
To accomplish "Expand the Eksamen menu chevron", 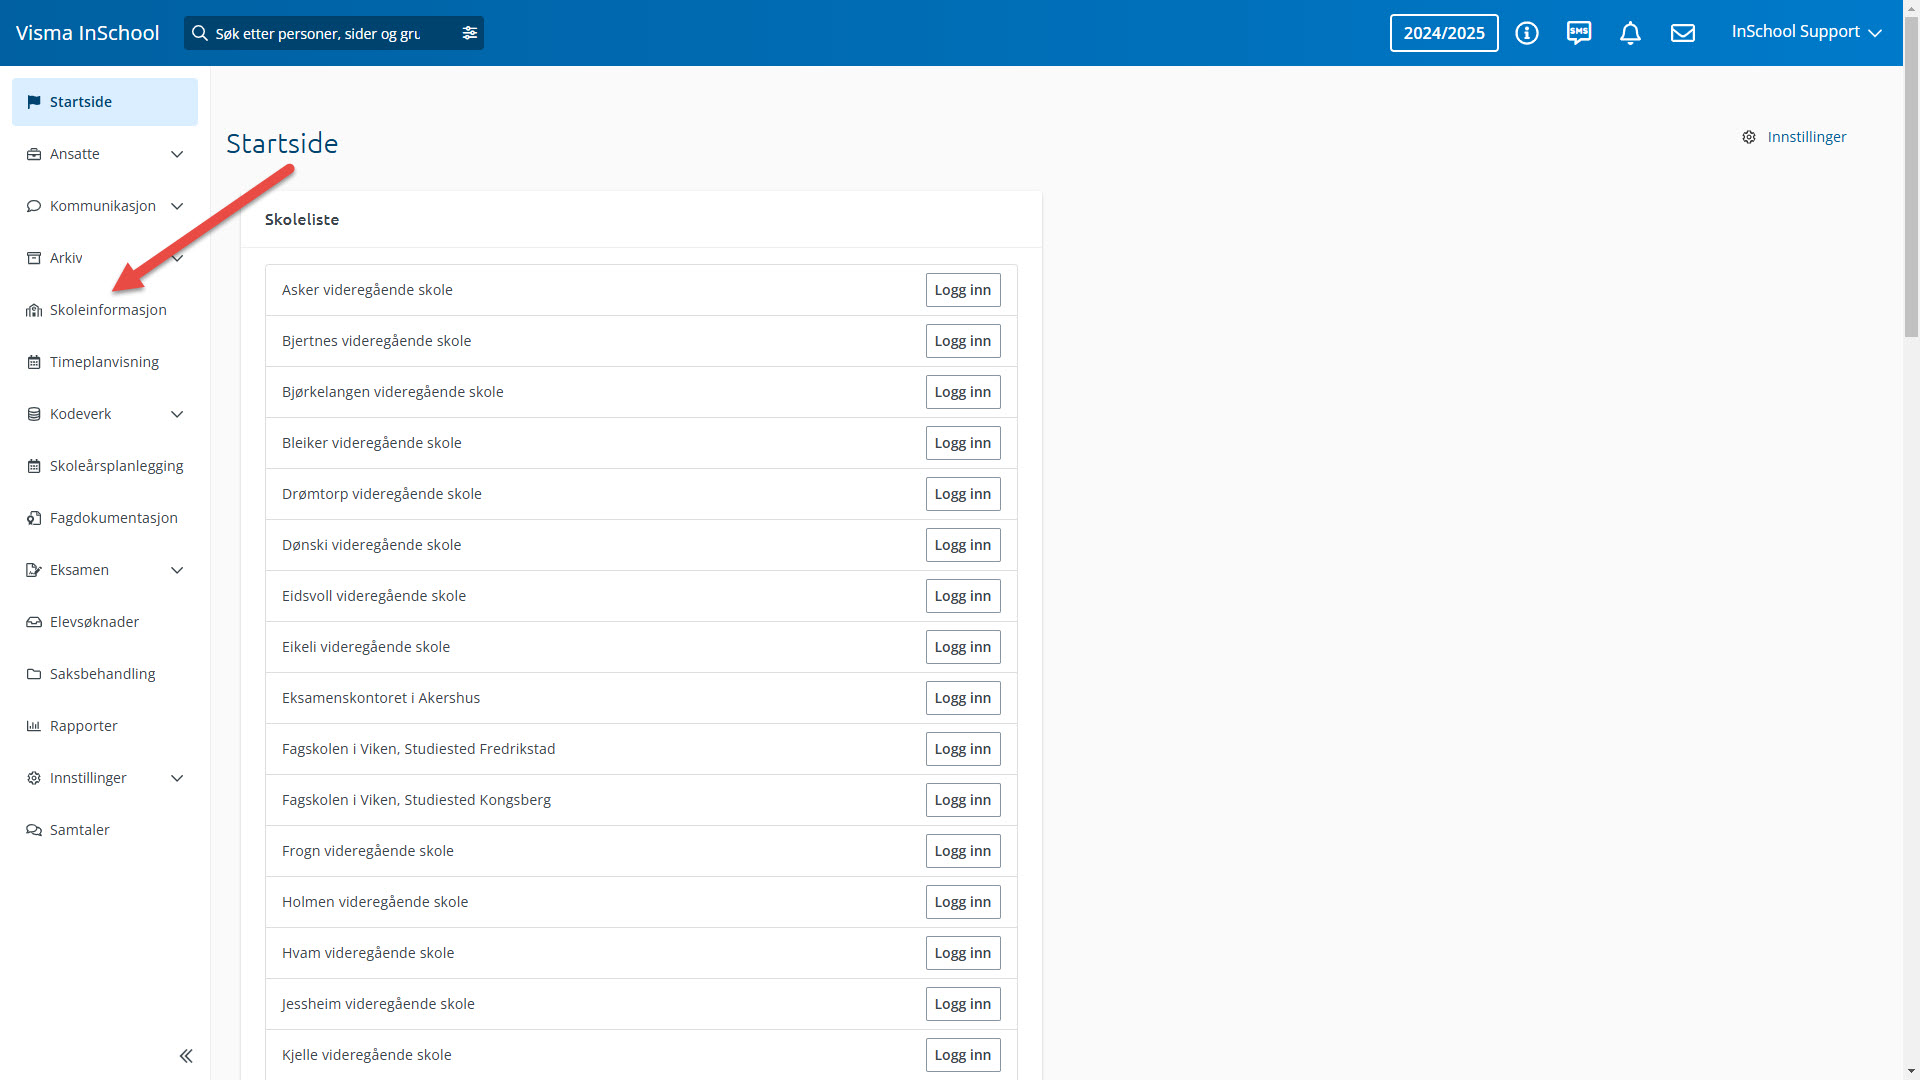I will click(177, 570).
